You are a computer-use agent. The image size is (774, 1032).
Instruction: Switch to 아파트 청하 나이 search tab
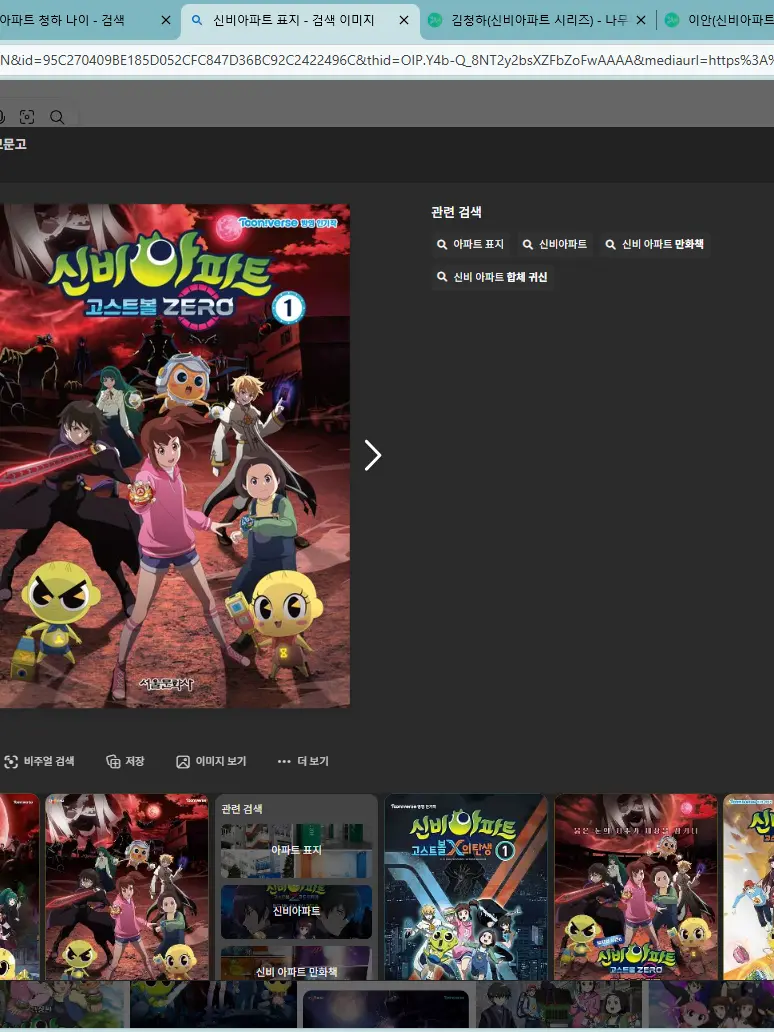[x=70, y=20]
